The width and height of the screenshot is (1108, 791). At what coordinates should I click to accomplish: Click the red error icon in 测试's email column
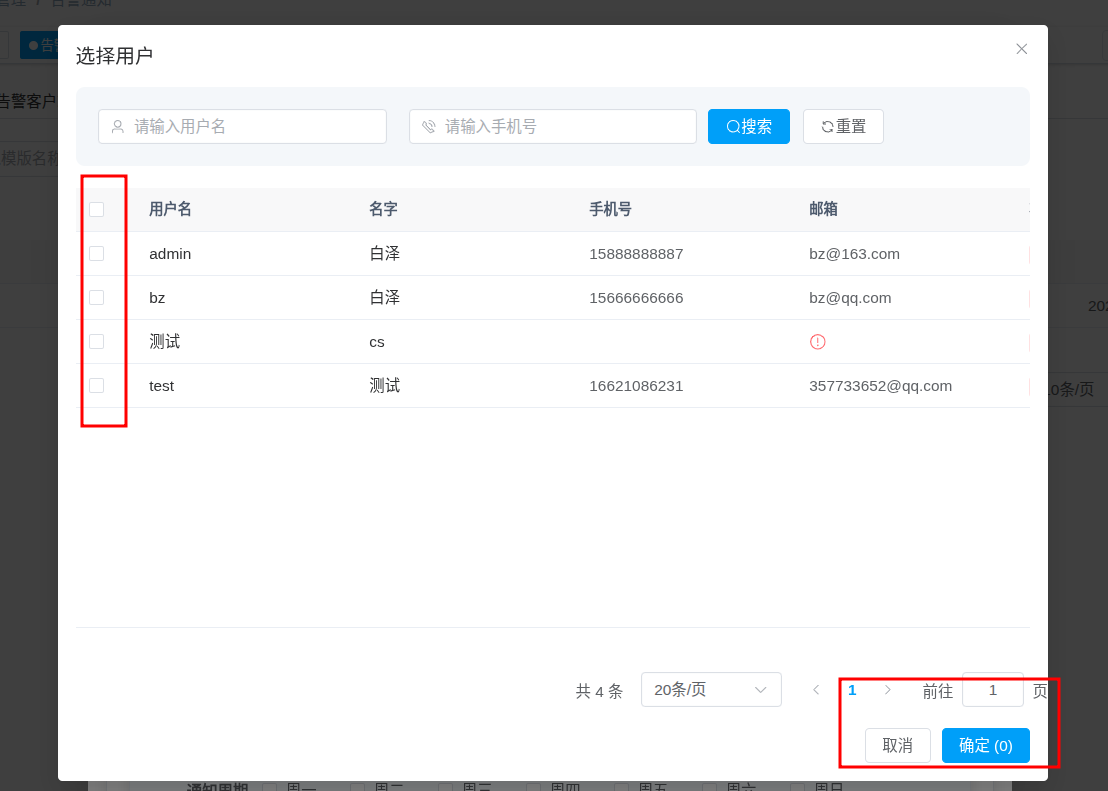(818, 341)
